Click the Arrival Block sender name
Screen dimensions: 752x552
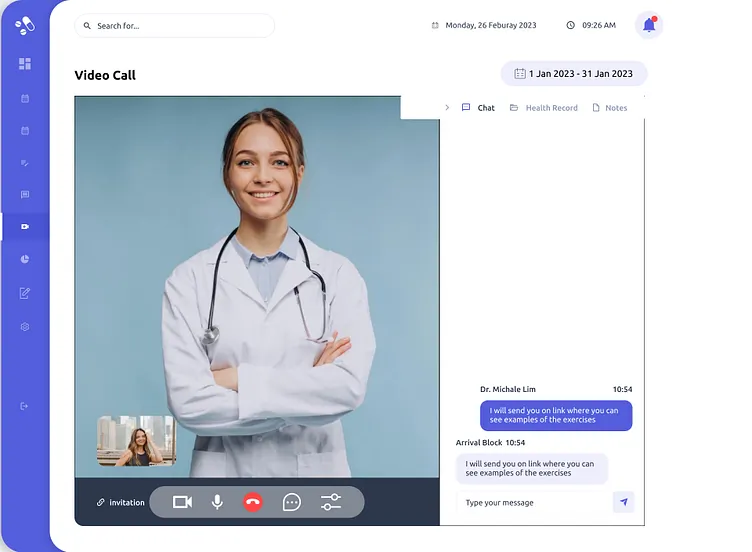coord(479,442)
